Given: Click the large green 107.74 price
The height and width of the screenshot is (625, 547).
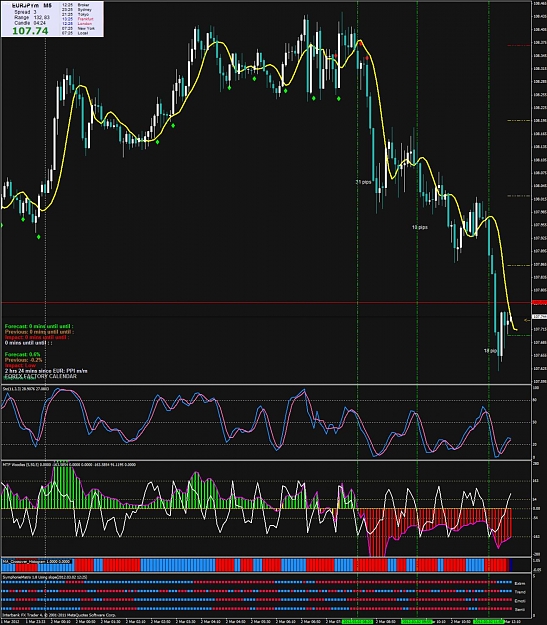Looking at the screenshot, I should pyautogui.click(x=30, y=31).
